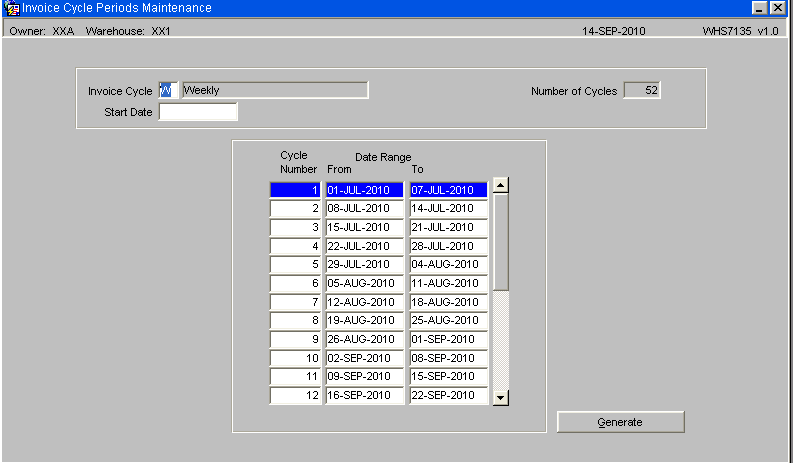Screen dimensions: 793x463
Task: Click From date 15-JUL-2010
Action: [365, 227]
